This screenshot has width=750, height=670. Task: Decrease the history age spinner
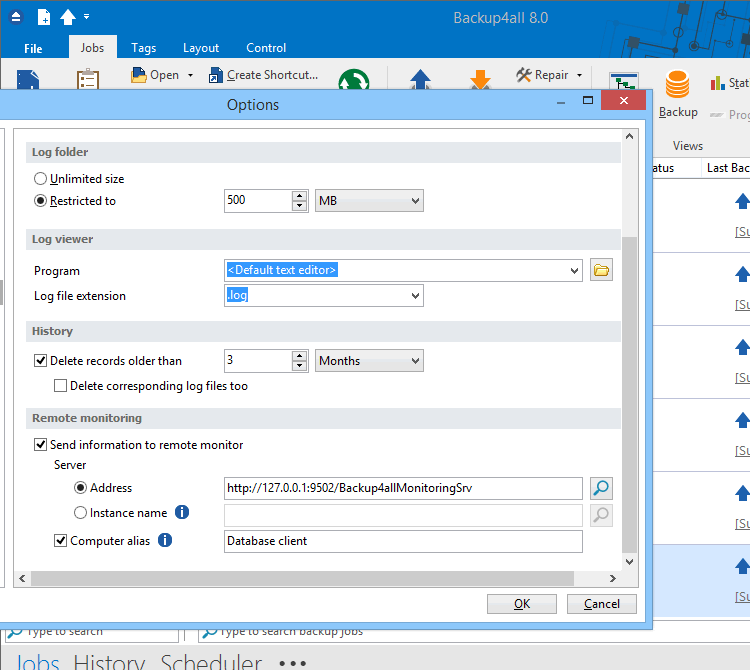point(299,366)
